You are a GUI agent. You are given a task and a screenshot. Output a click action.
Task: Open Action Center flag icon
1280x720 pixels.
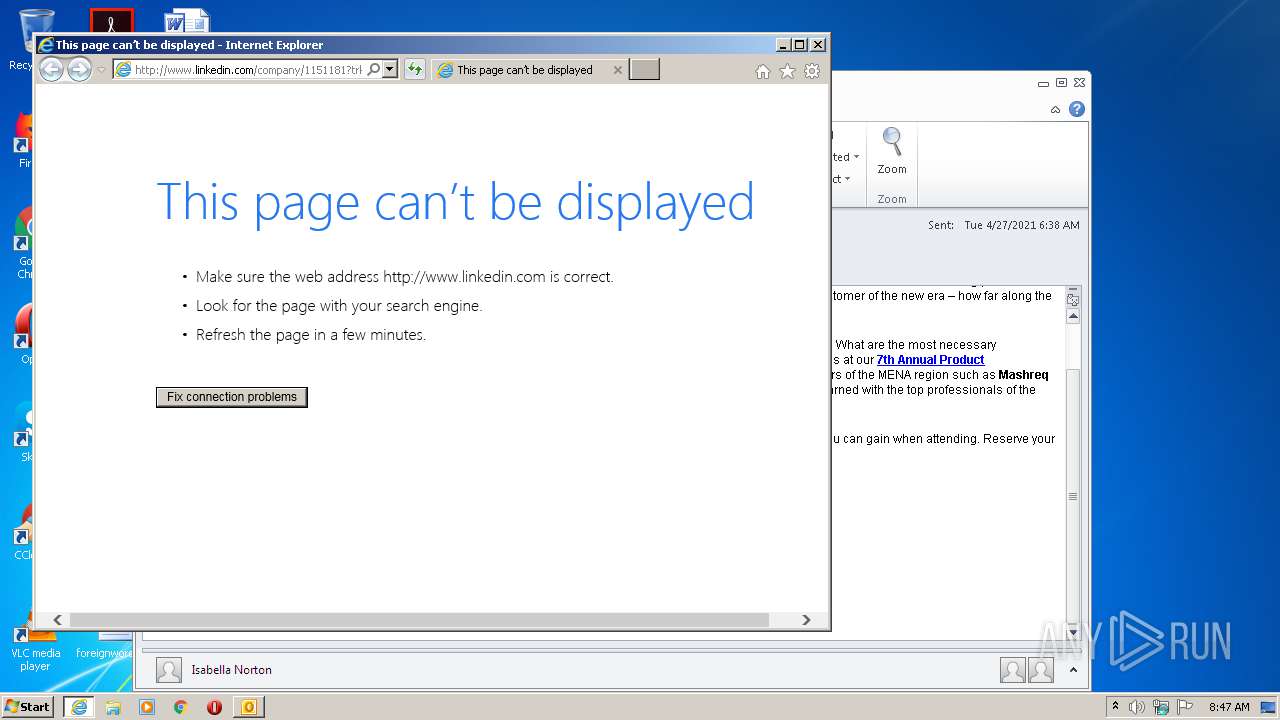[x=1185, y=707]
